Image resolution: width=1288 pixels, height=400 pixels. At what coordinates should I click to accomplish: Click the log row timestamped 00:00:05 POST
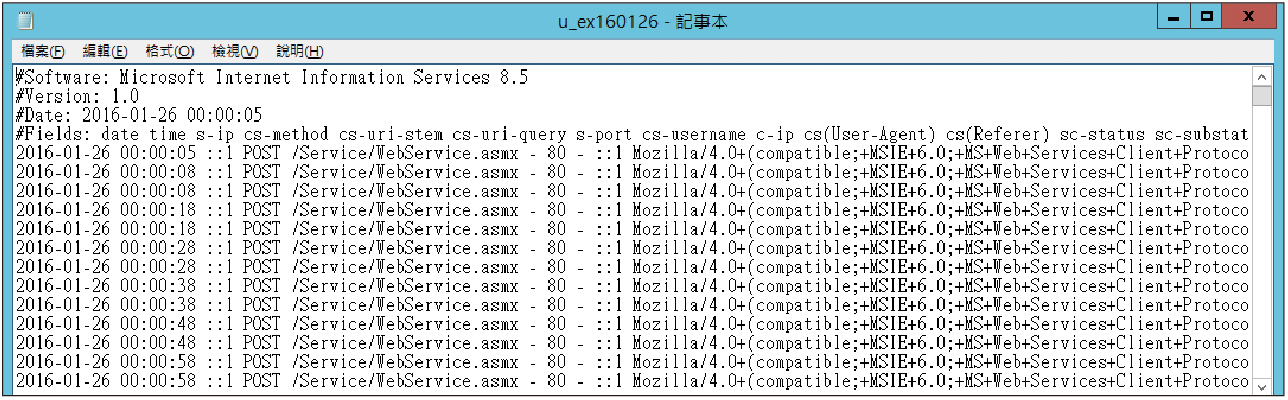[632, 153]
